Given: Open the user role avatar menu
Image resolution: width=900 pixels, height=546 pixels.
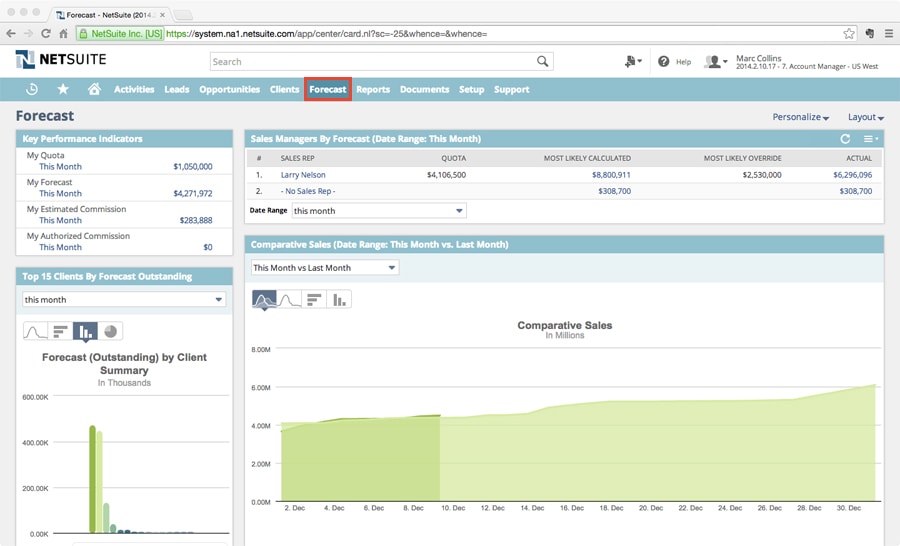Looking at the screenshot, I should point(716,61).
